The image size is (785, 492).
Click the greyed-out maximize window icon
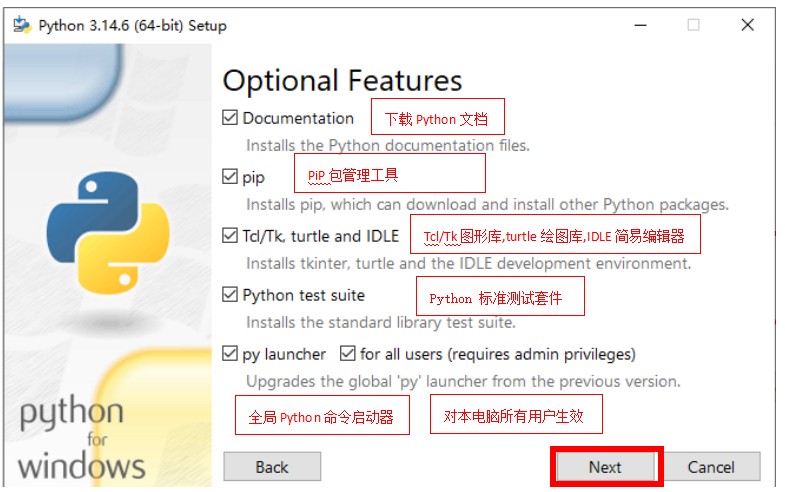pyautogui.click(x=693, y=25)
